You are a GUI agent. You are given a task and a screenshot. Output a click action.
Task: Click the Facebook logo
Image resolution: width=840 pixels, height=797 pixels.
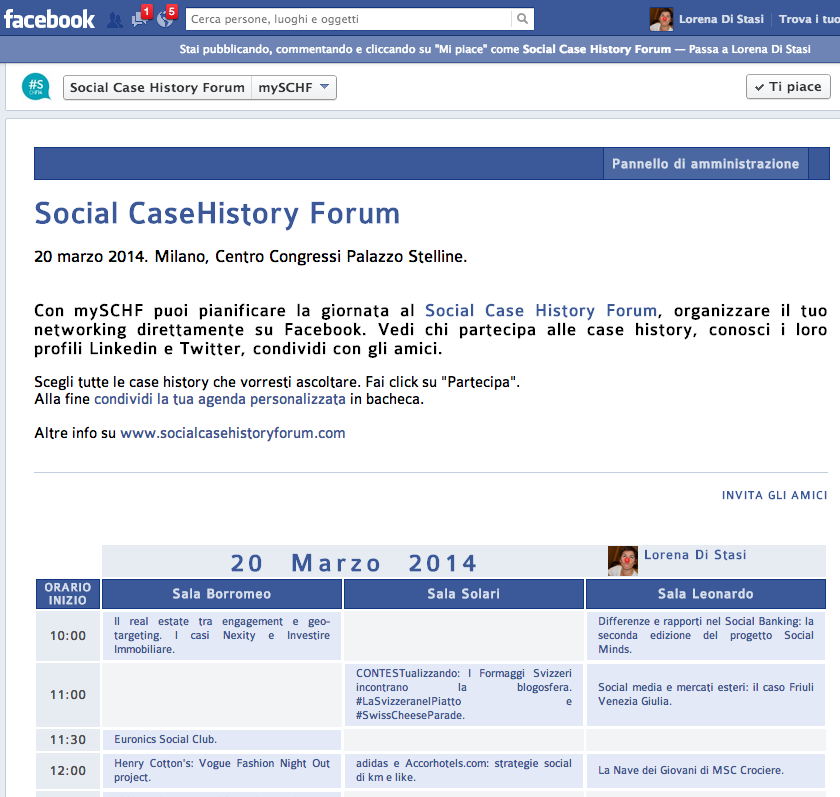49,19
